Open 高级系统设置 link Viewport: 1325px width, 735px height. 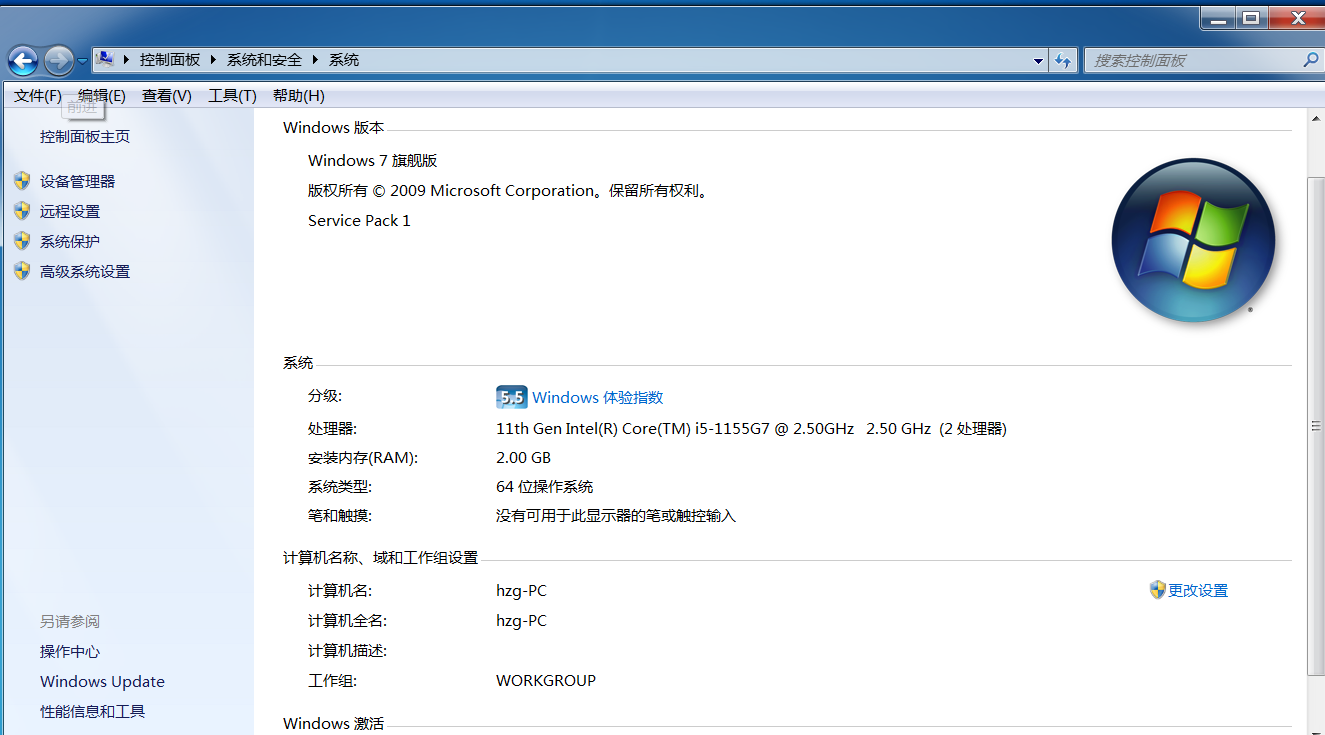tap(85, 272)
